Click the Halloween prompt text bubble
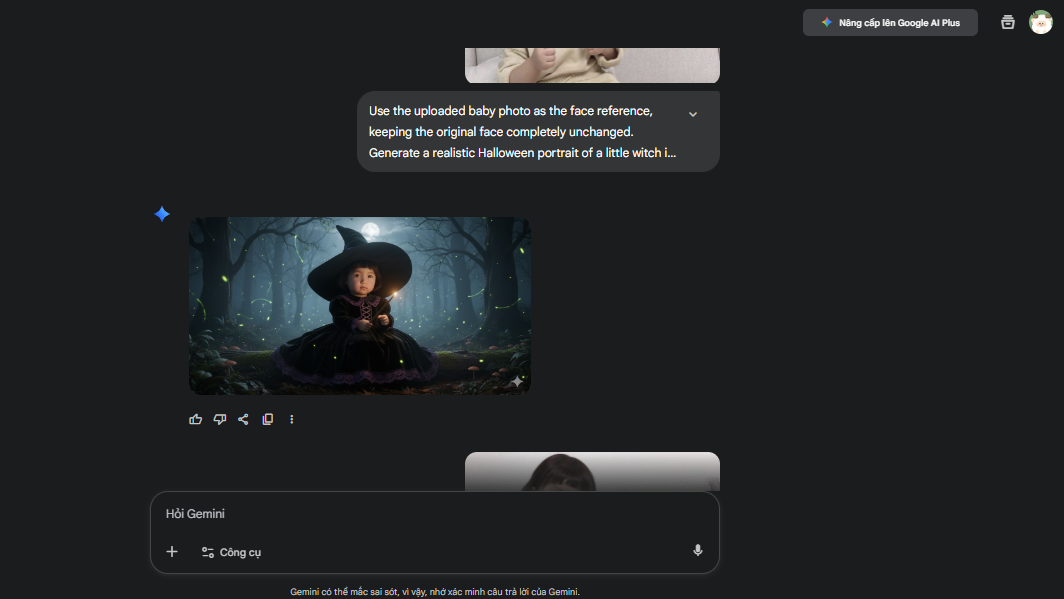This screenshot has width=1064, height=599. [520, 132]
